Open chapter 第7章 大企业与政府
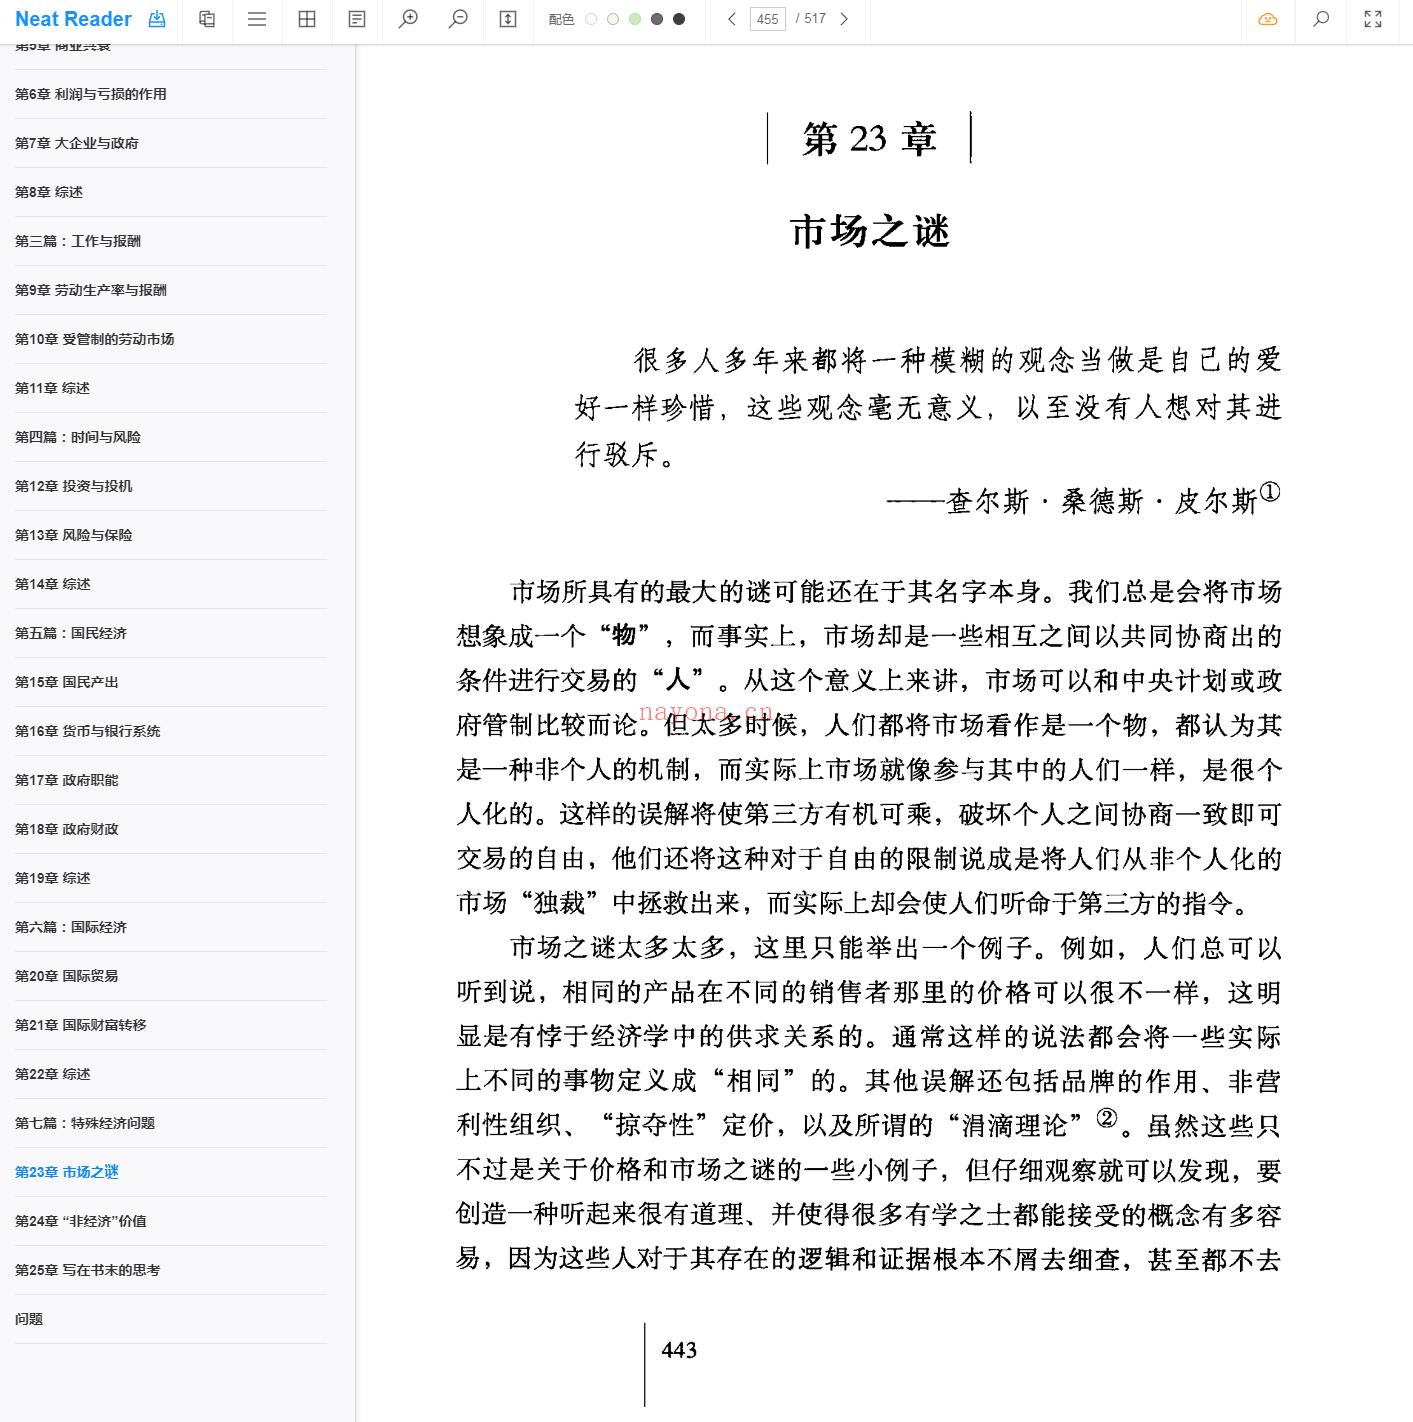The image size is (1413, 1422). point(77,143)
